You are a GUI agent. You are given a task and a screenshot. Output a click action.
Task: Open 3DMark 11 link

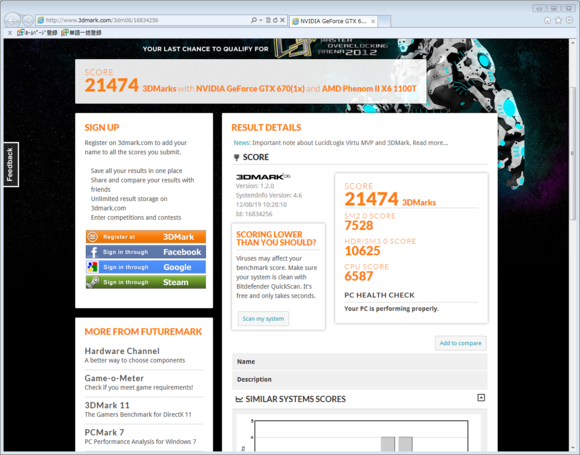[107, 405]
